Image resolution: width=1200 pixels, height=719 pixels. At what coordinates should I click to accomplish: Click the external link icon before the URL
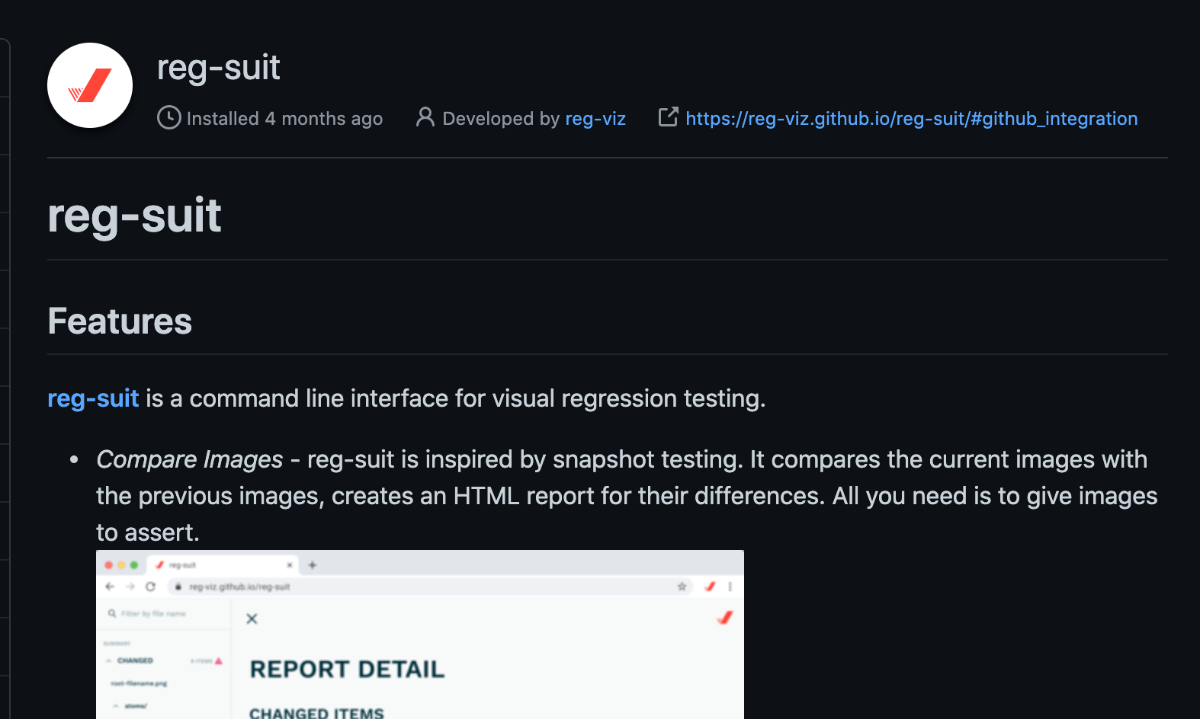click(x=667, y=118)
